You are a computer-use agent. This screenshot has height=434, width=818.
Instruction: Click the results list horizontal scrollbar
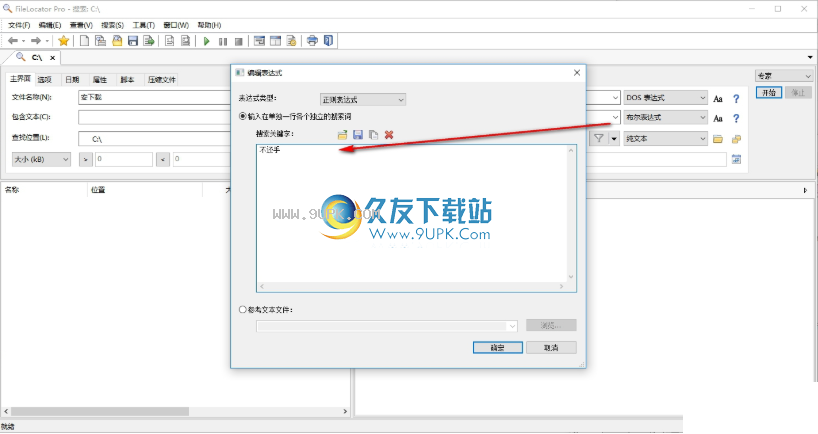tap(176, 412)
